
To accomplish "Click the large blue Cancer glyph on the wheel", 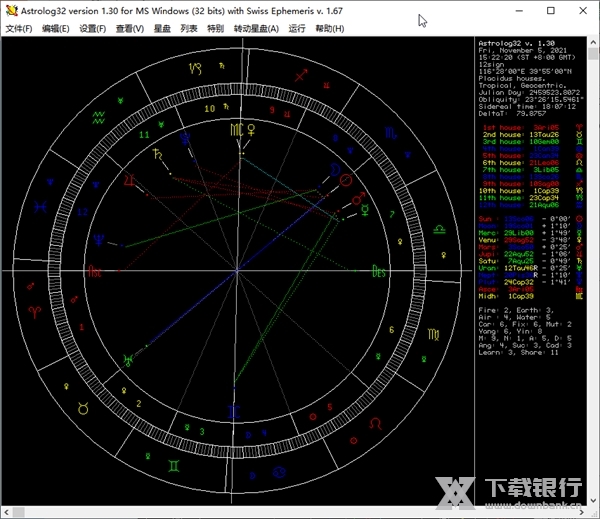I will tap(279, 472).
